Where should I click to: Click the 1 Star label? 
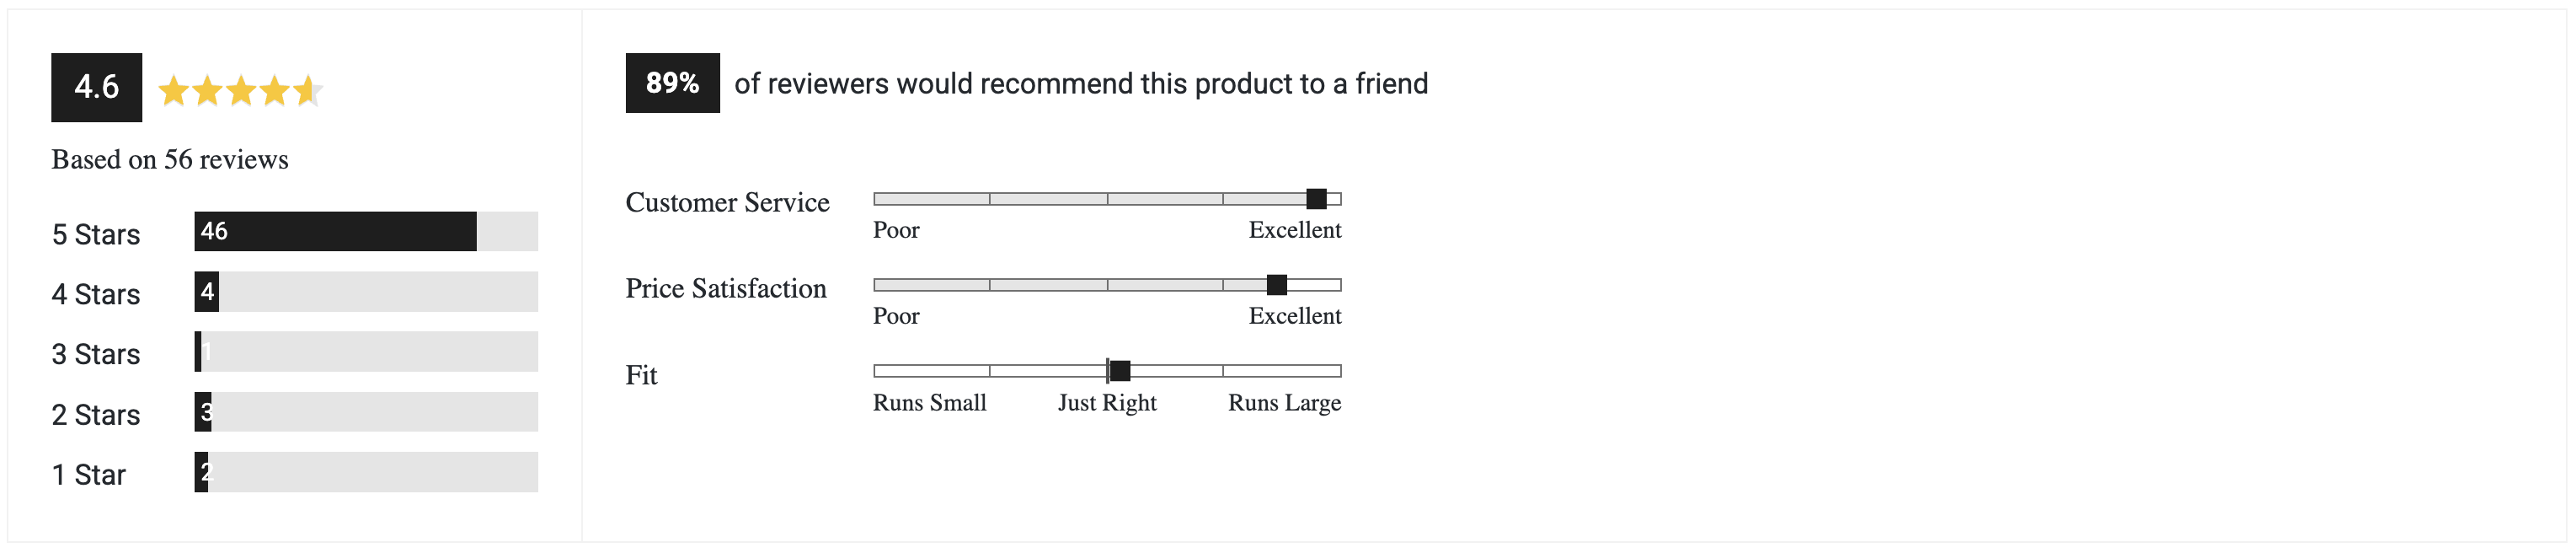89,474
